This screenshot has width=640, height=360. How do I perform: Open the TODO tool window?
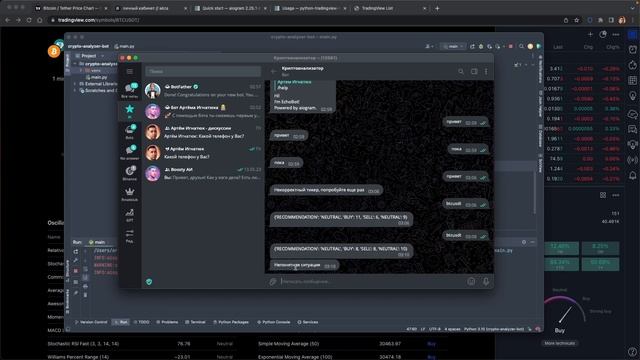142,322
